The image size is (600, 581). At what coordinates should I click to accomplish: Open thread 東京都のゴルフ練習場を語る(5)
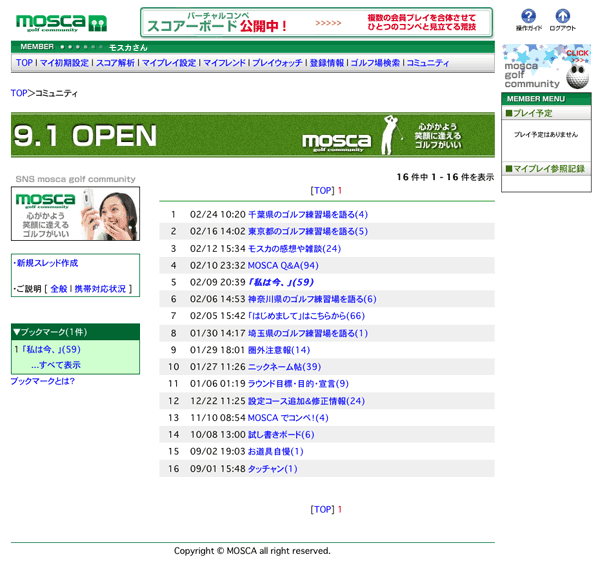click(x=308, y=231)
